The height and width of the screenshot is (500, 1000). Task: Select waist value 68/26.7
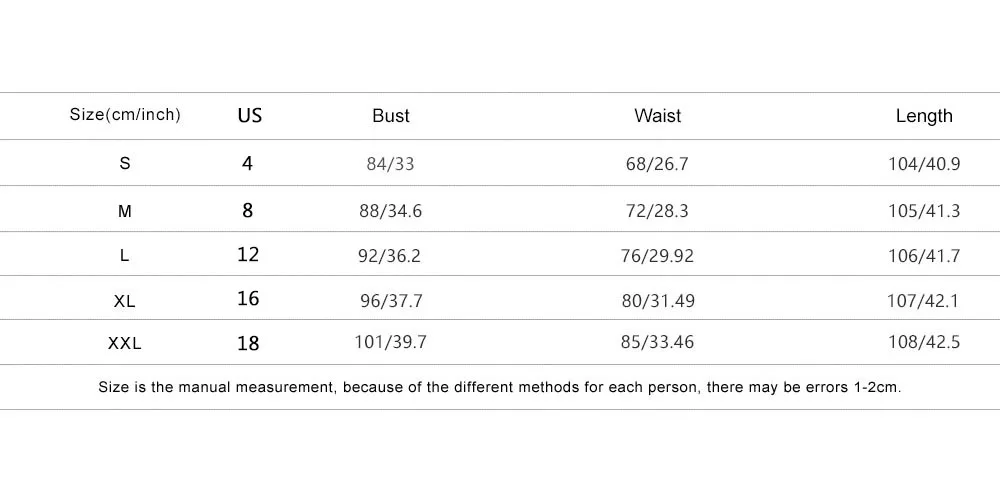657,165
